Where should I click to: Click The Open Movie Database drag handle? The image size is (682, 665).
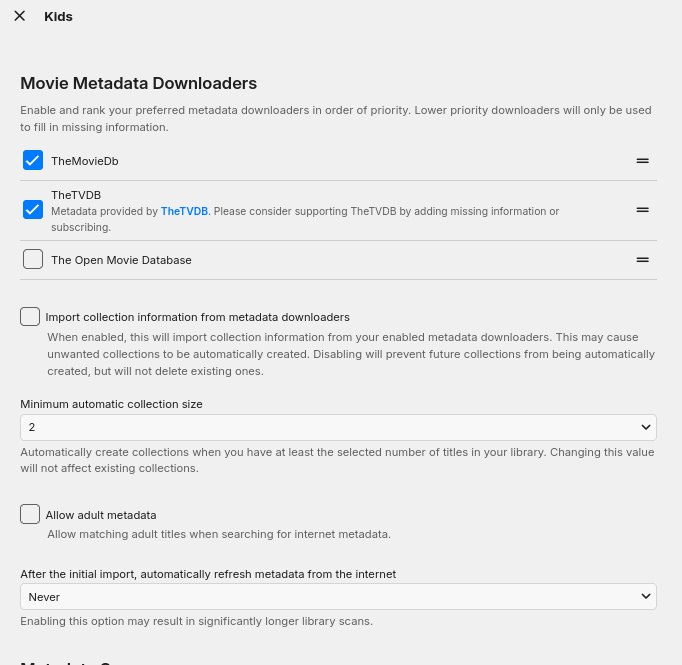643,260
